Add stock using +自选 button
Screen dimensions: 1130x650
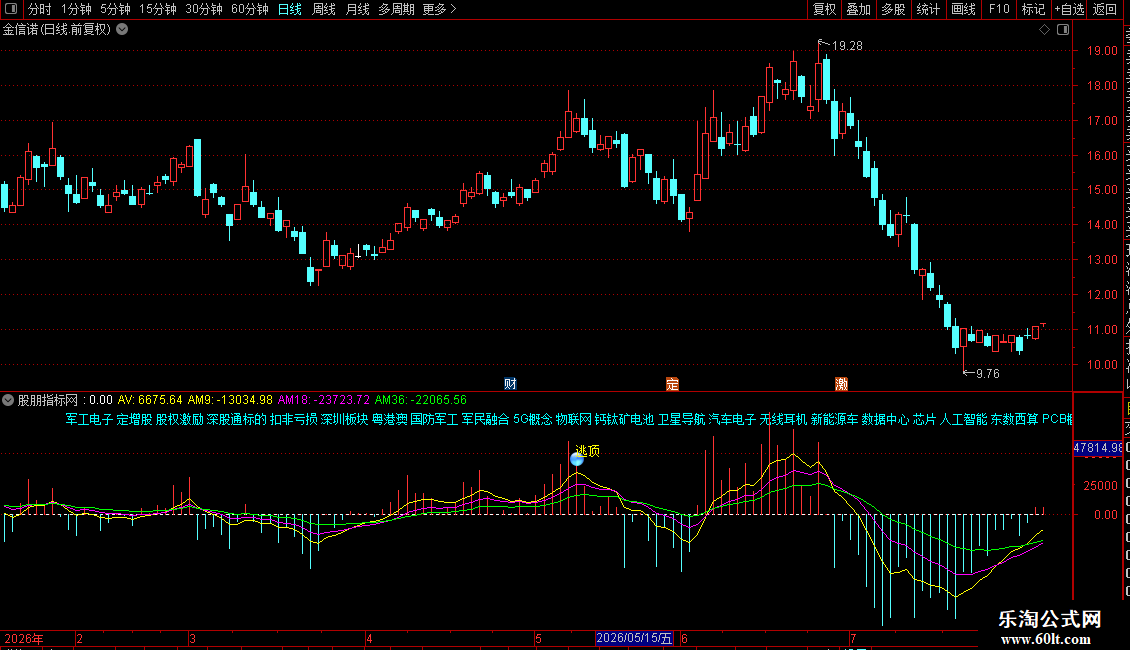[x=1069, y=9]
